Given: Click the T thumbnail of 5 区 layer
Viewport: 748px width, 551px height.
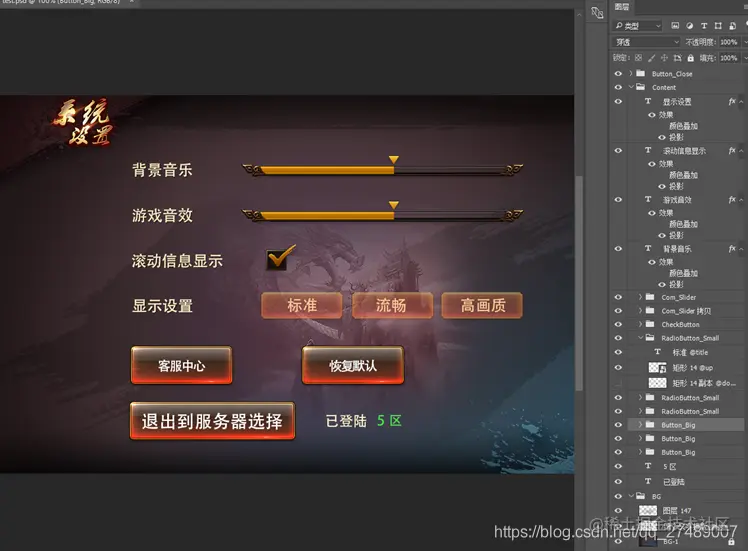Looking at the screenshot, I should pos(648,466).
